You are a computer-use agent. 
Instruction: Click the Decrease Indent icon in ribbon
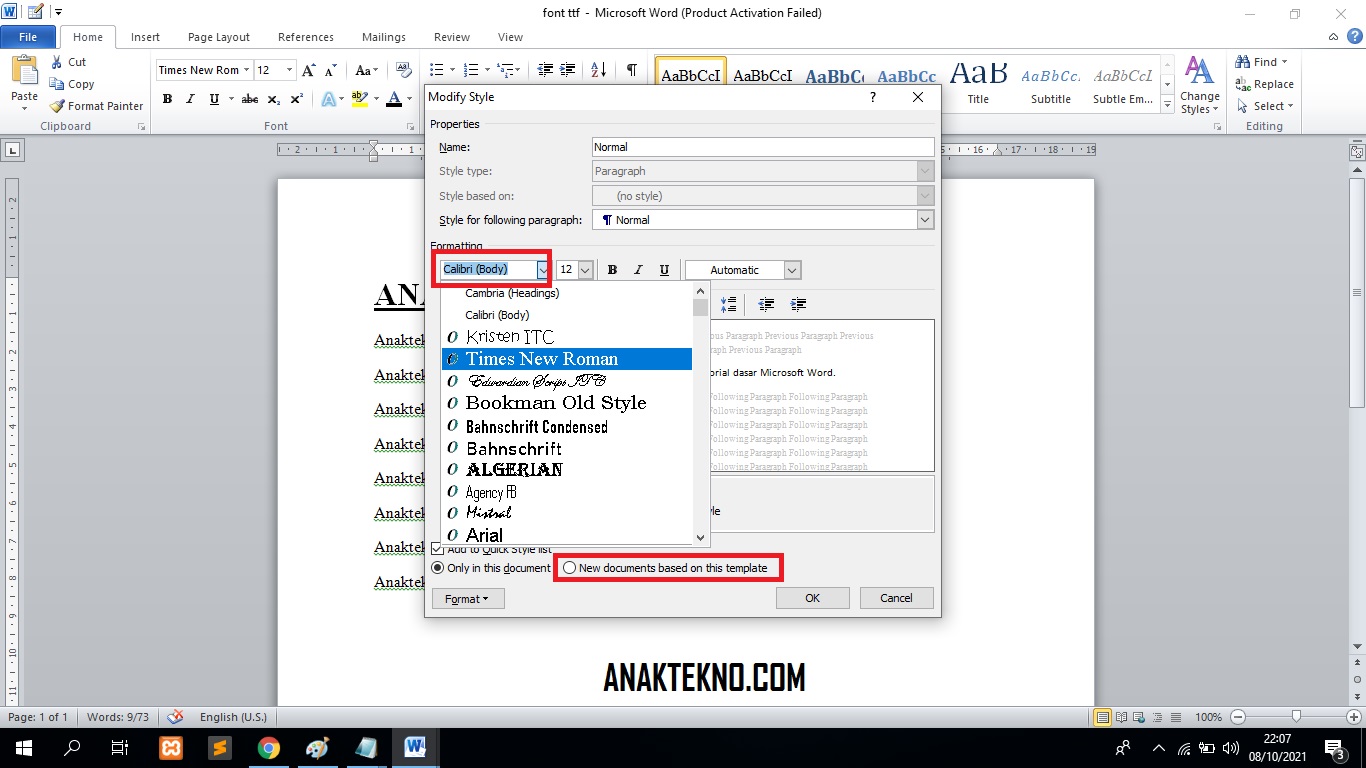point(545,70)
